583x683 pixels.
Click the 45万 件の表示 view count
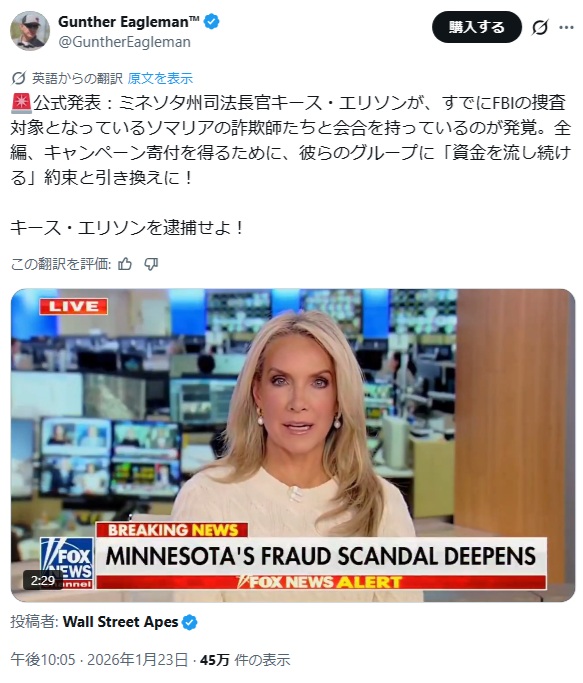point(245,660)
